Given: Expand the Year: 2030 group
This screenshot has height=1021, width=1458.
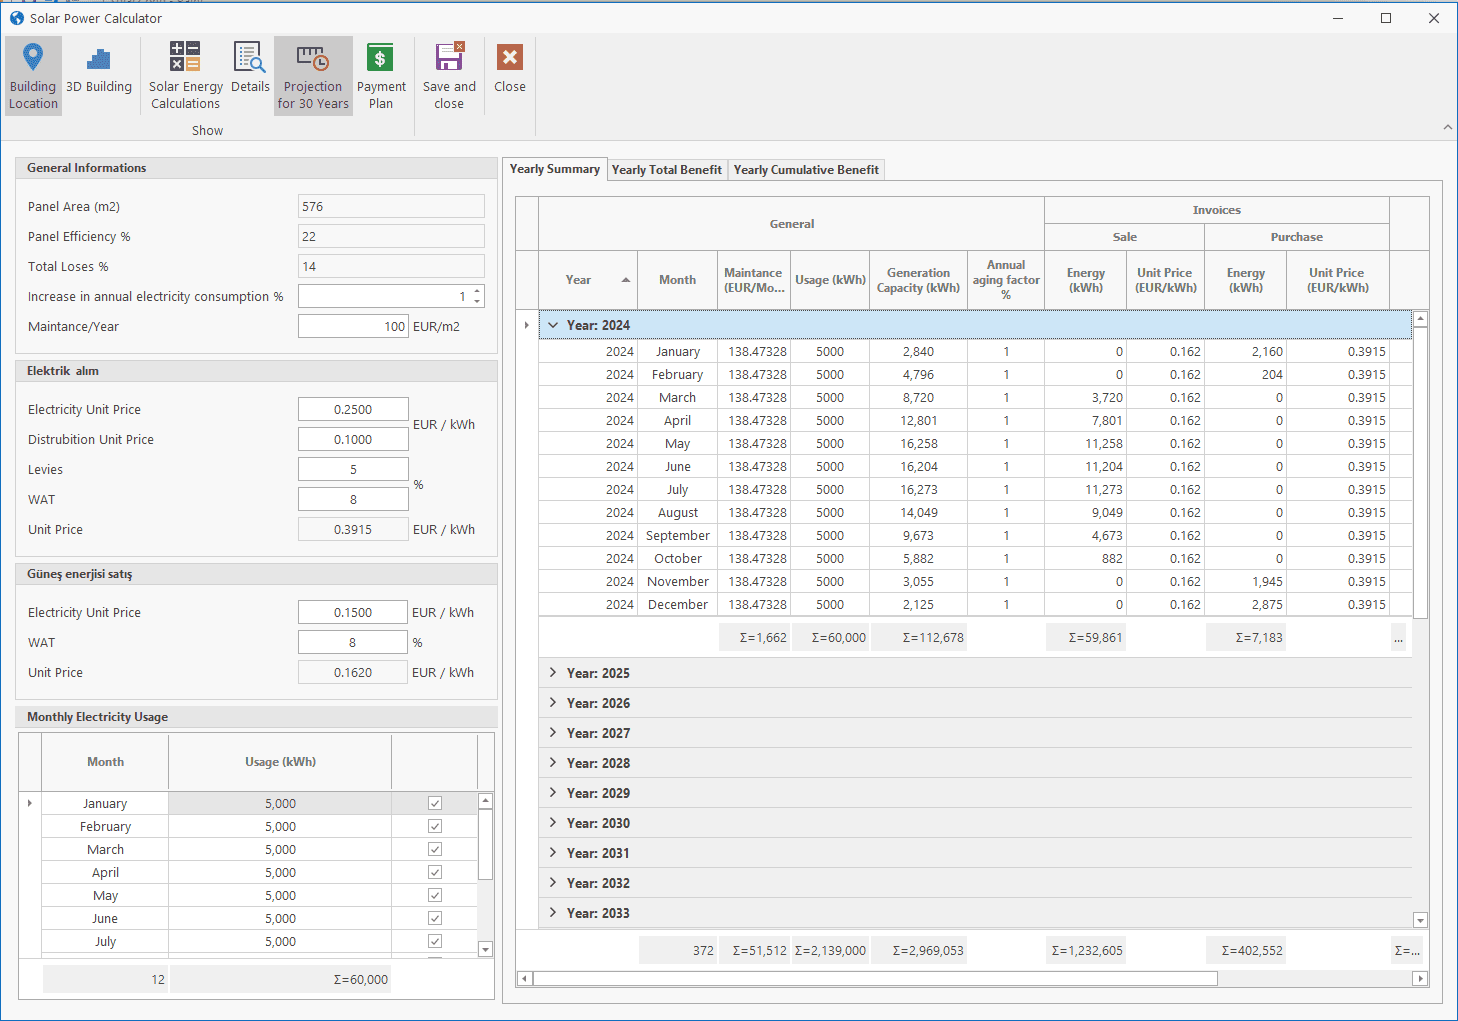Looking at the screenshot, I should pyautogui.click(x=553, y=823).
